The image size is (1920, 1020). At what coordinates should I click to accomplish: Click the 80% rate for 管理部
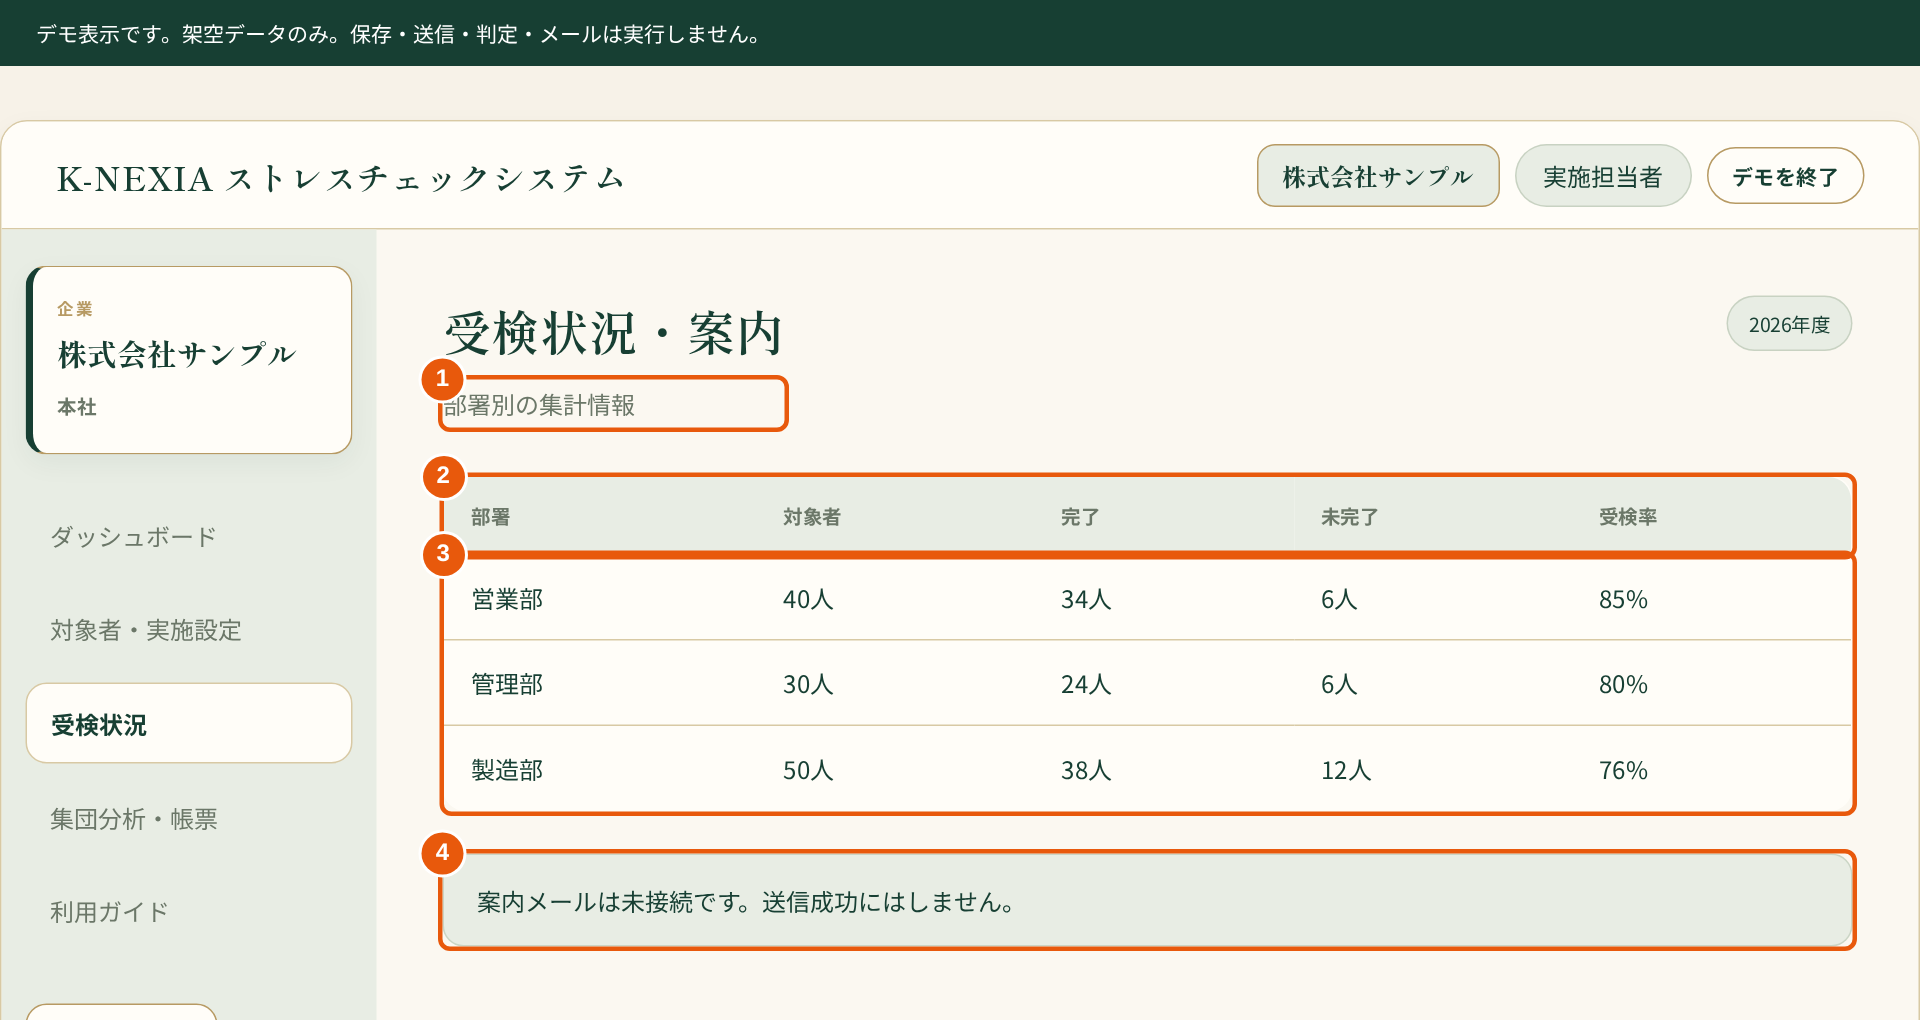1623,685
